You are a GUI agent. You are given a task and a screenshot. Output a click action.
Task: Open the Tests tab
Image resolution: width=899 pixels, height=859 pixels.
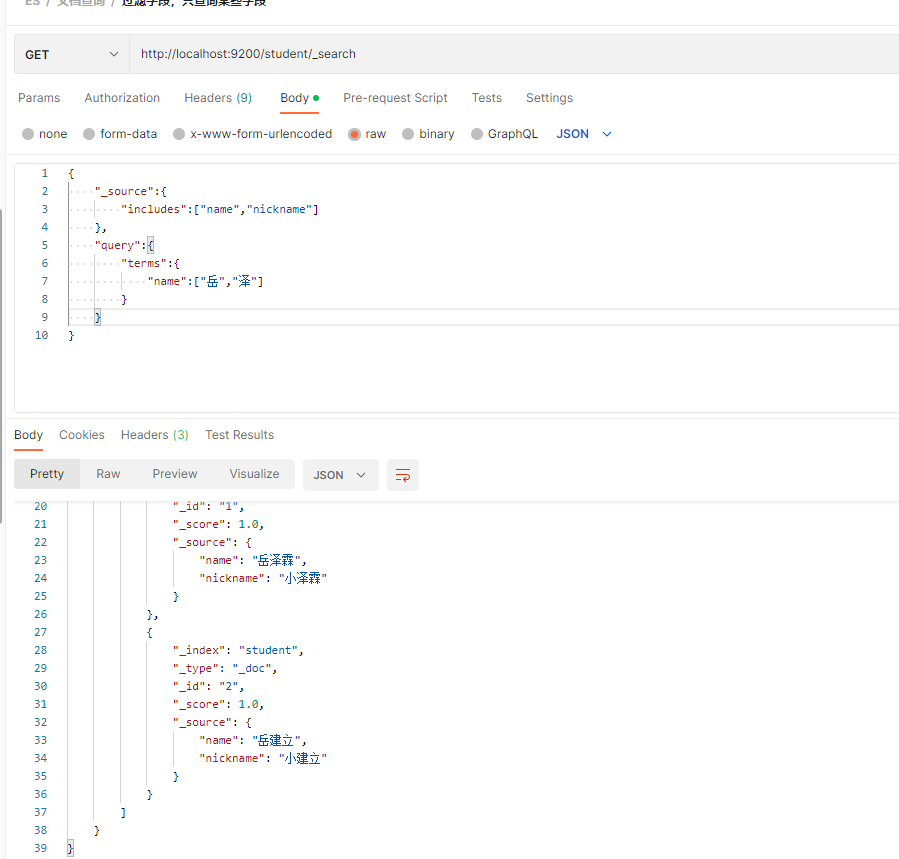pos(487,98)
